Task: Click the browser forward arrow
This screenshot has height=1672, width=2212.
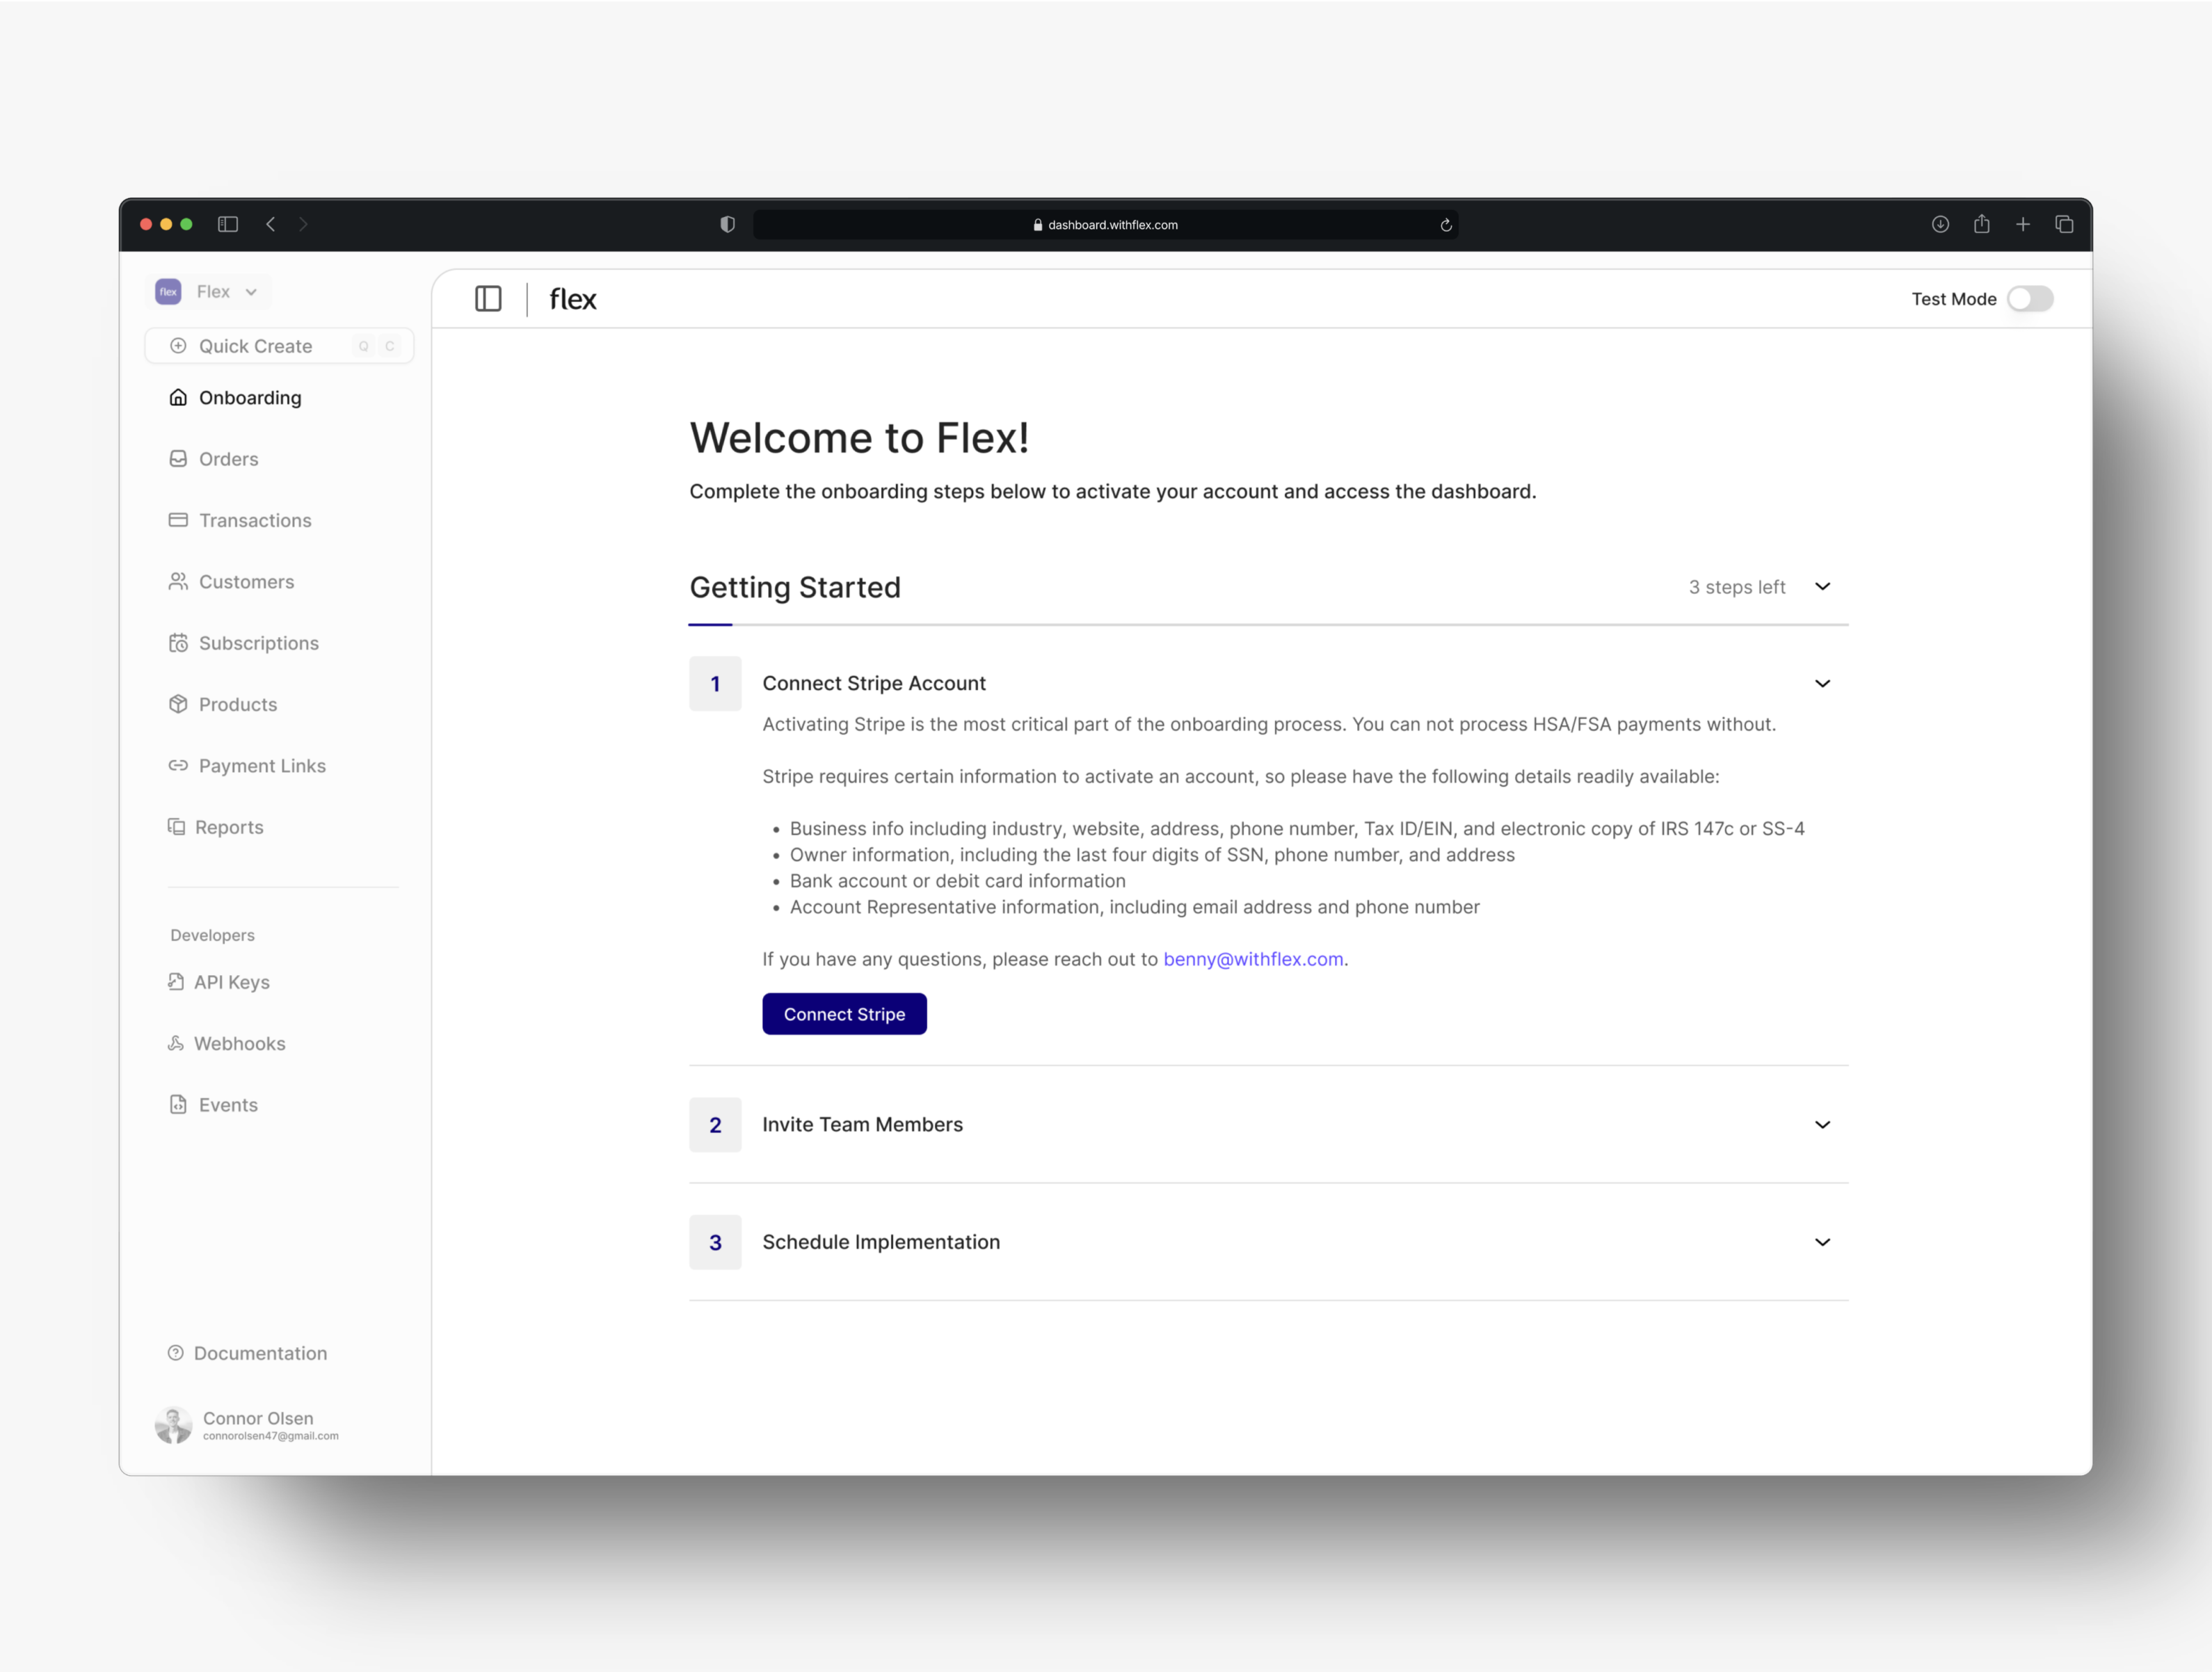Action: [x=303, y=224]
